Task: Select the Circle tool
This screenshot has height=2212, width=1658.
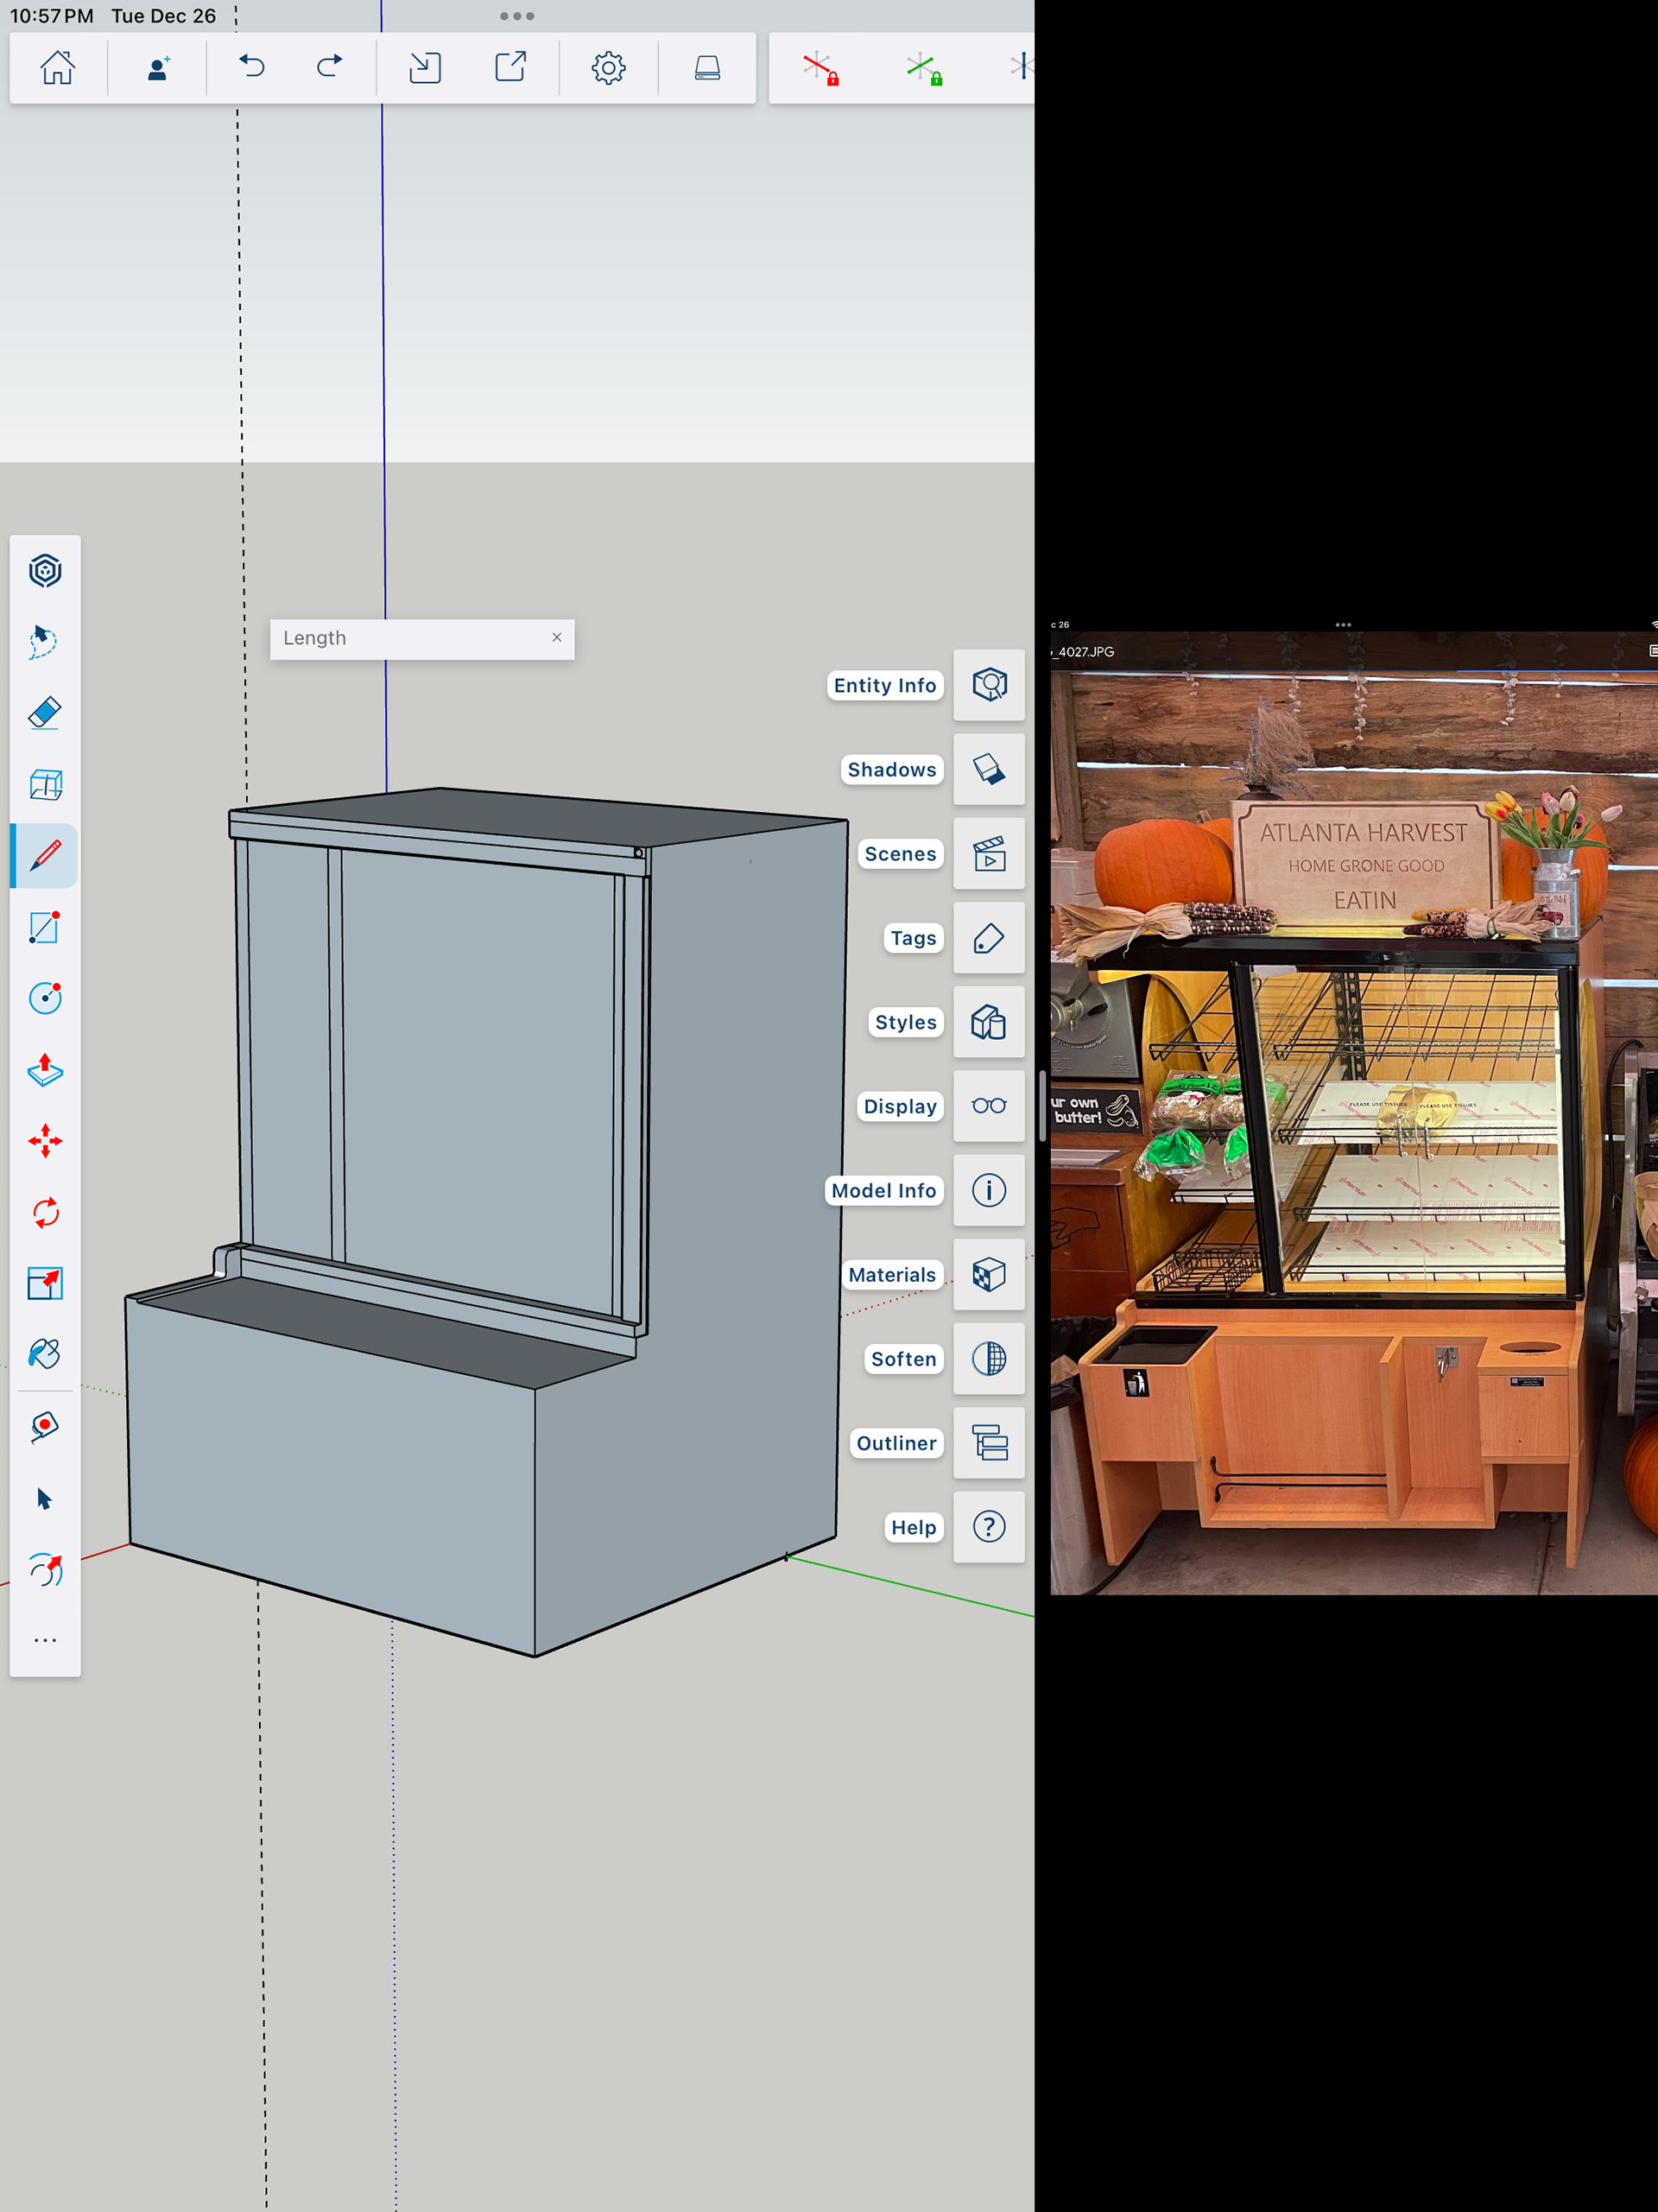Action: click(45, 998)
